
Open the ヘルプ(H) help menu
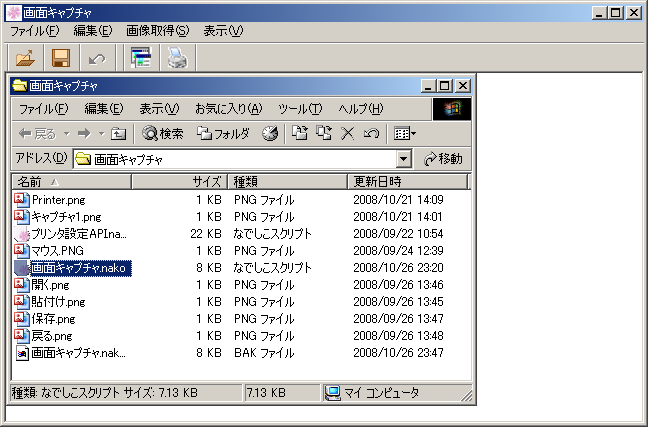(361, 109)
